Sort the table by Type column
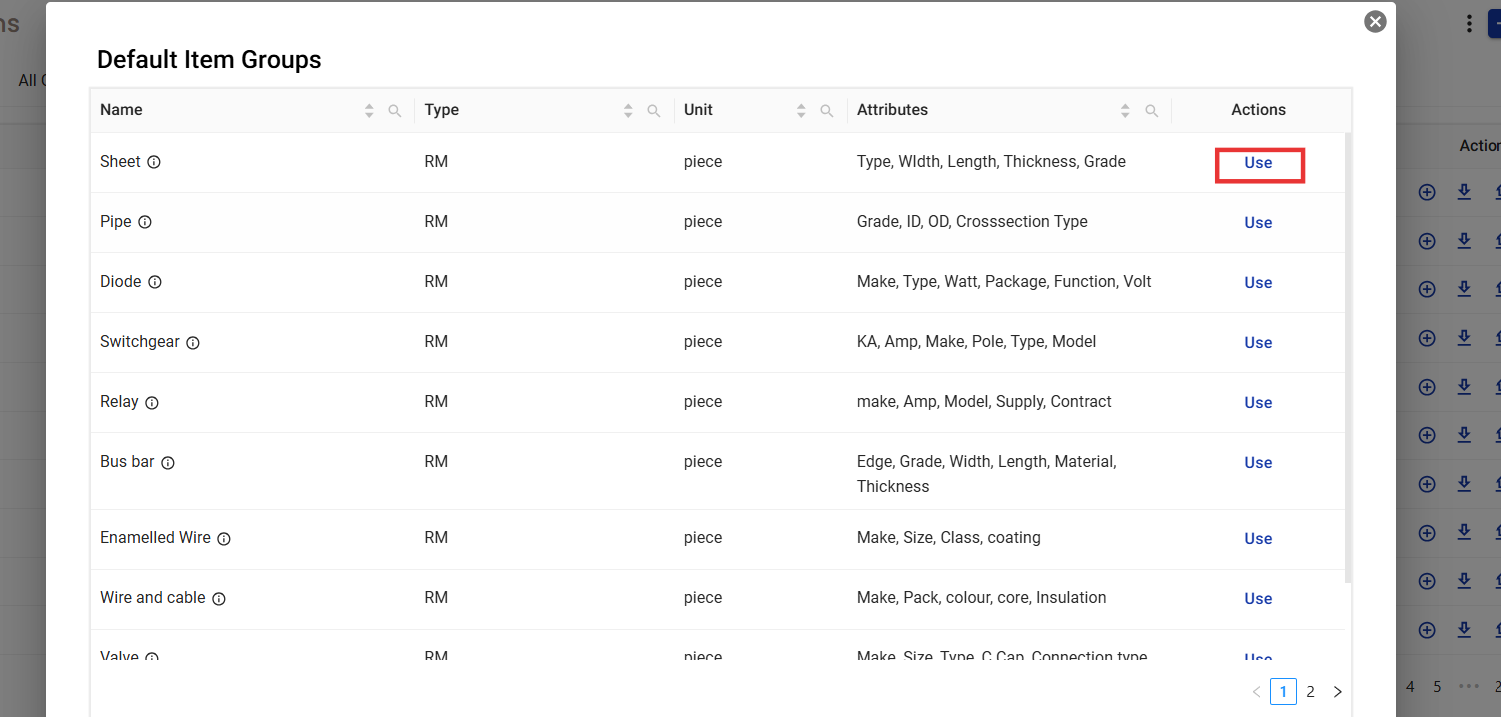 coord(628,111)
